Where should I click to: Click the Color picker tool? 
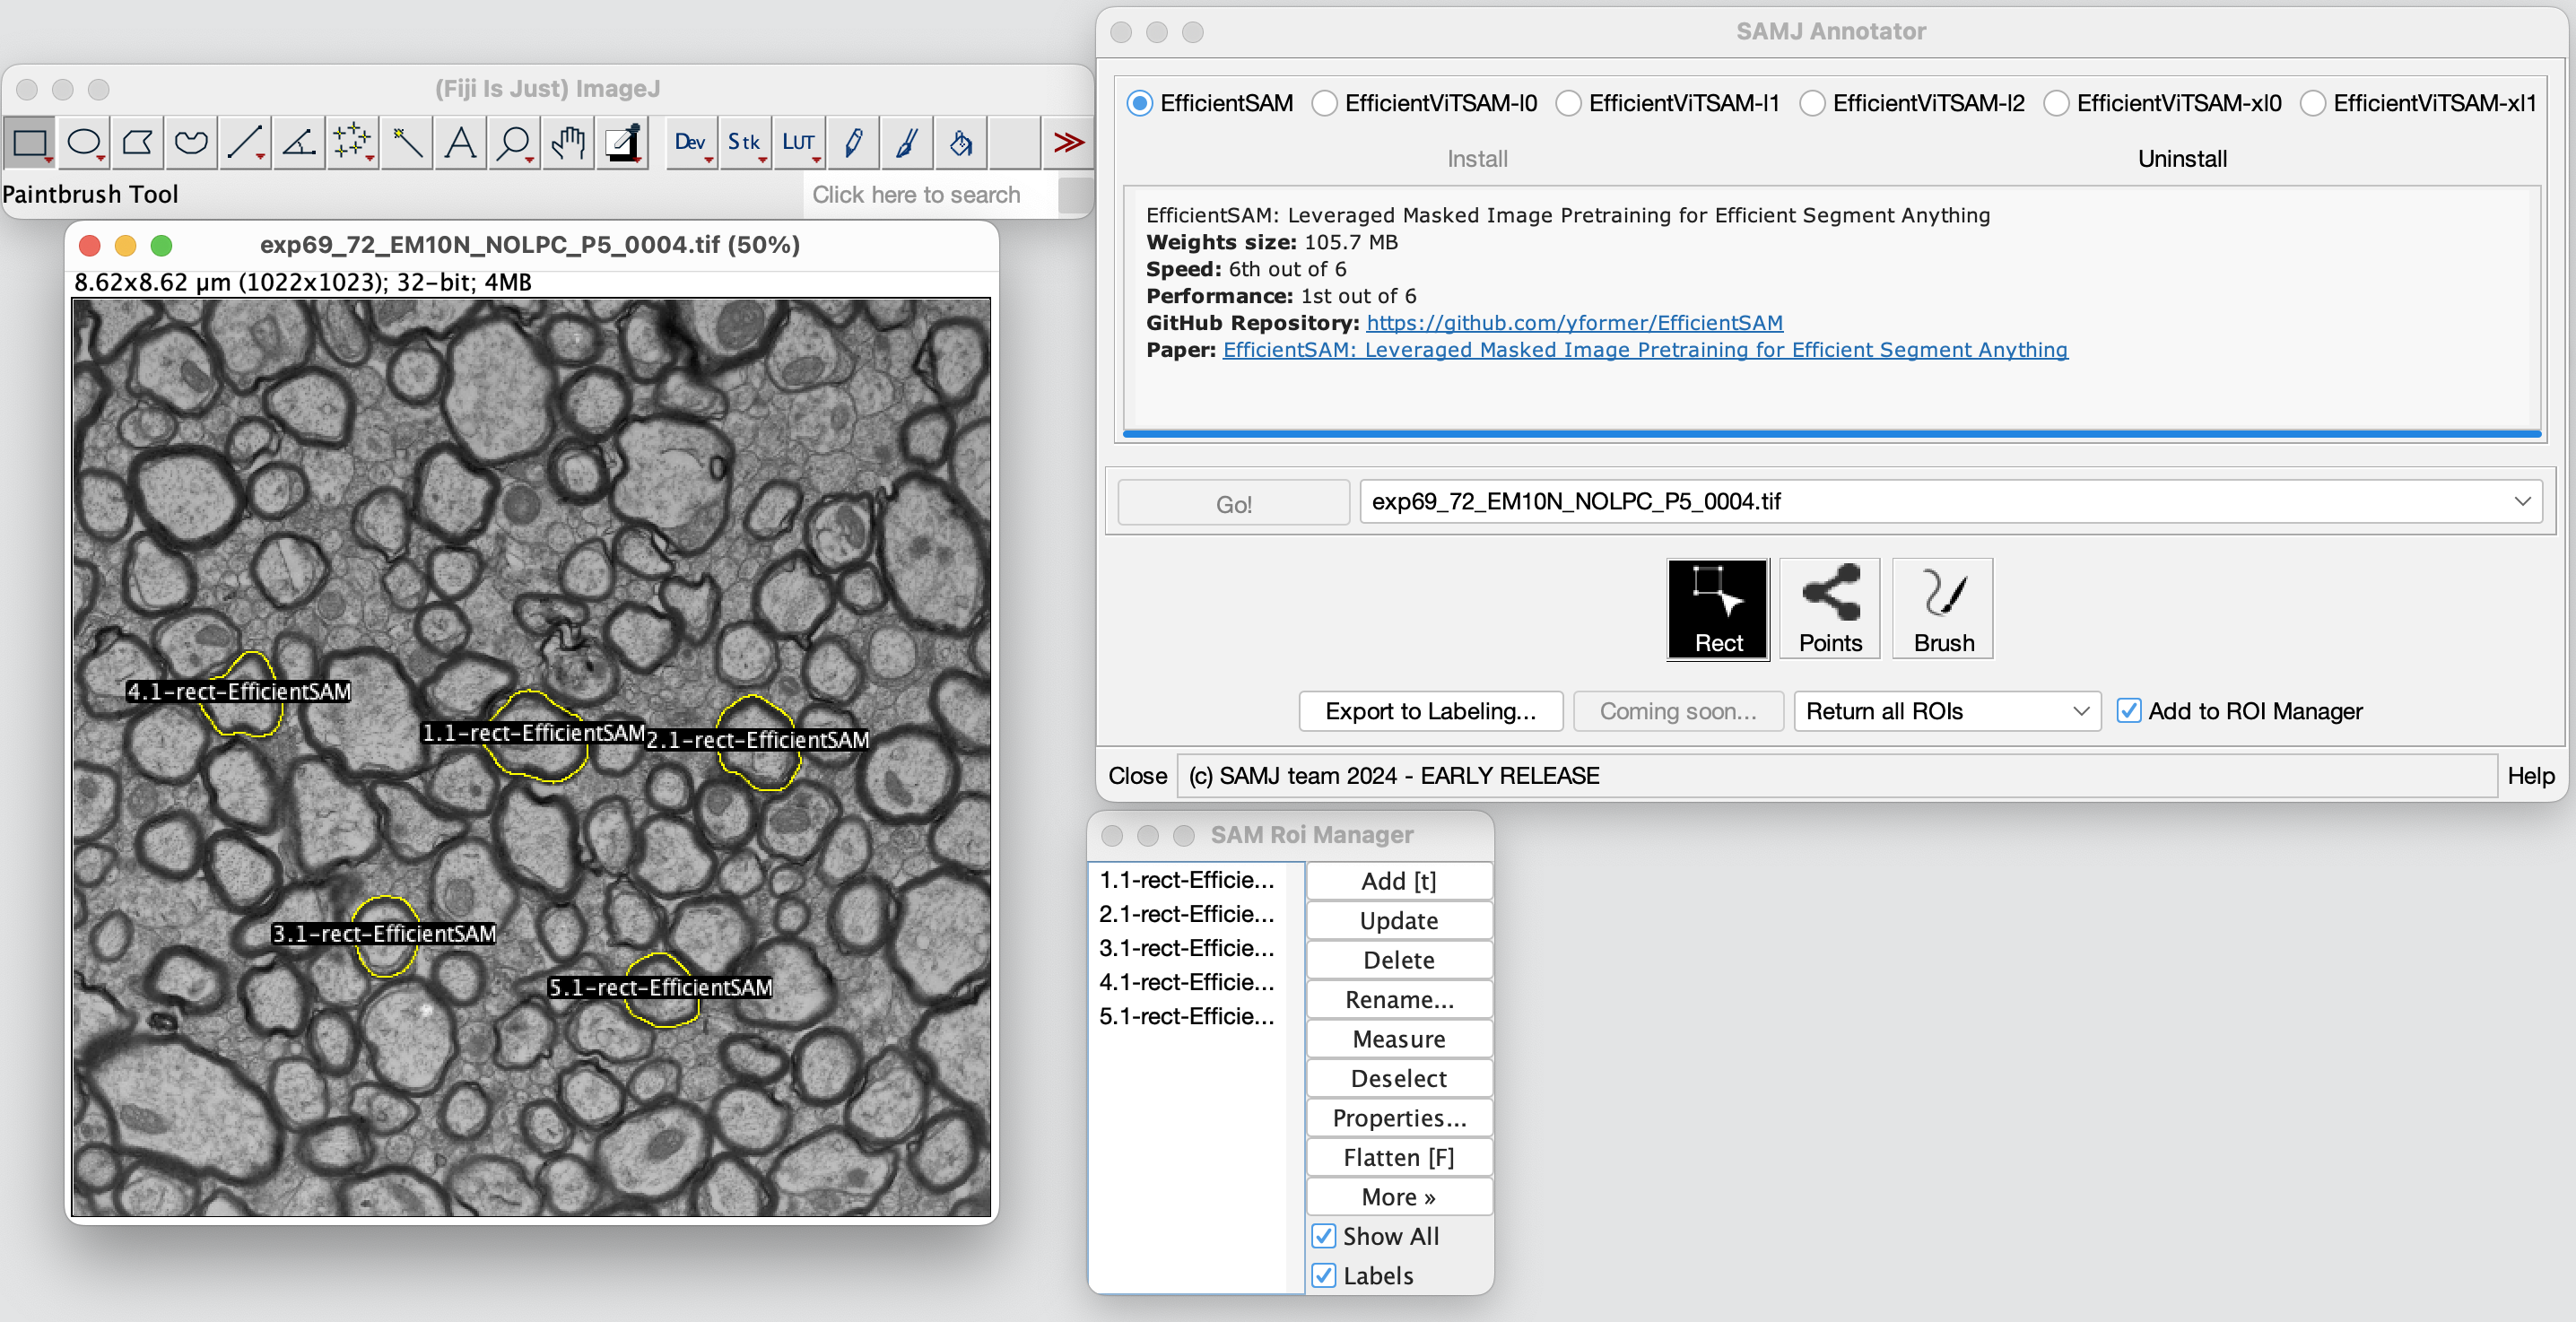[623, 143]
